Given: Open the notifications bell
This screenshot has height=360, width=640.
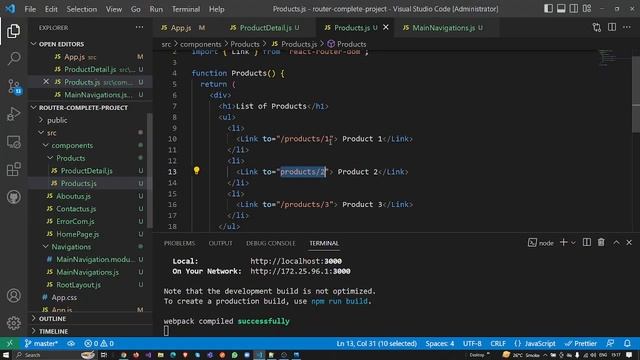Looking at the screenshot, I should (627, 343).
